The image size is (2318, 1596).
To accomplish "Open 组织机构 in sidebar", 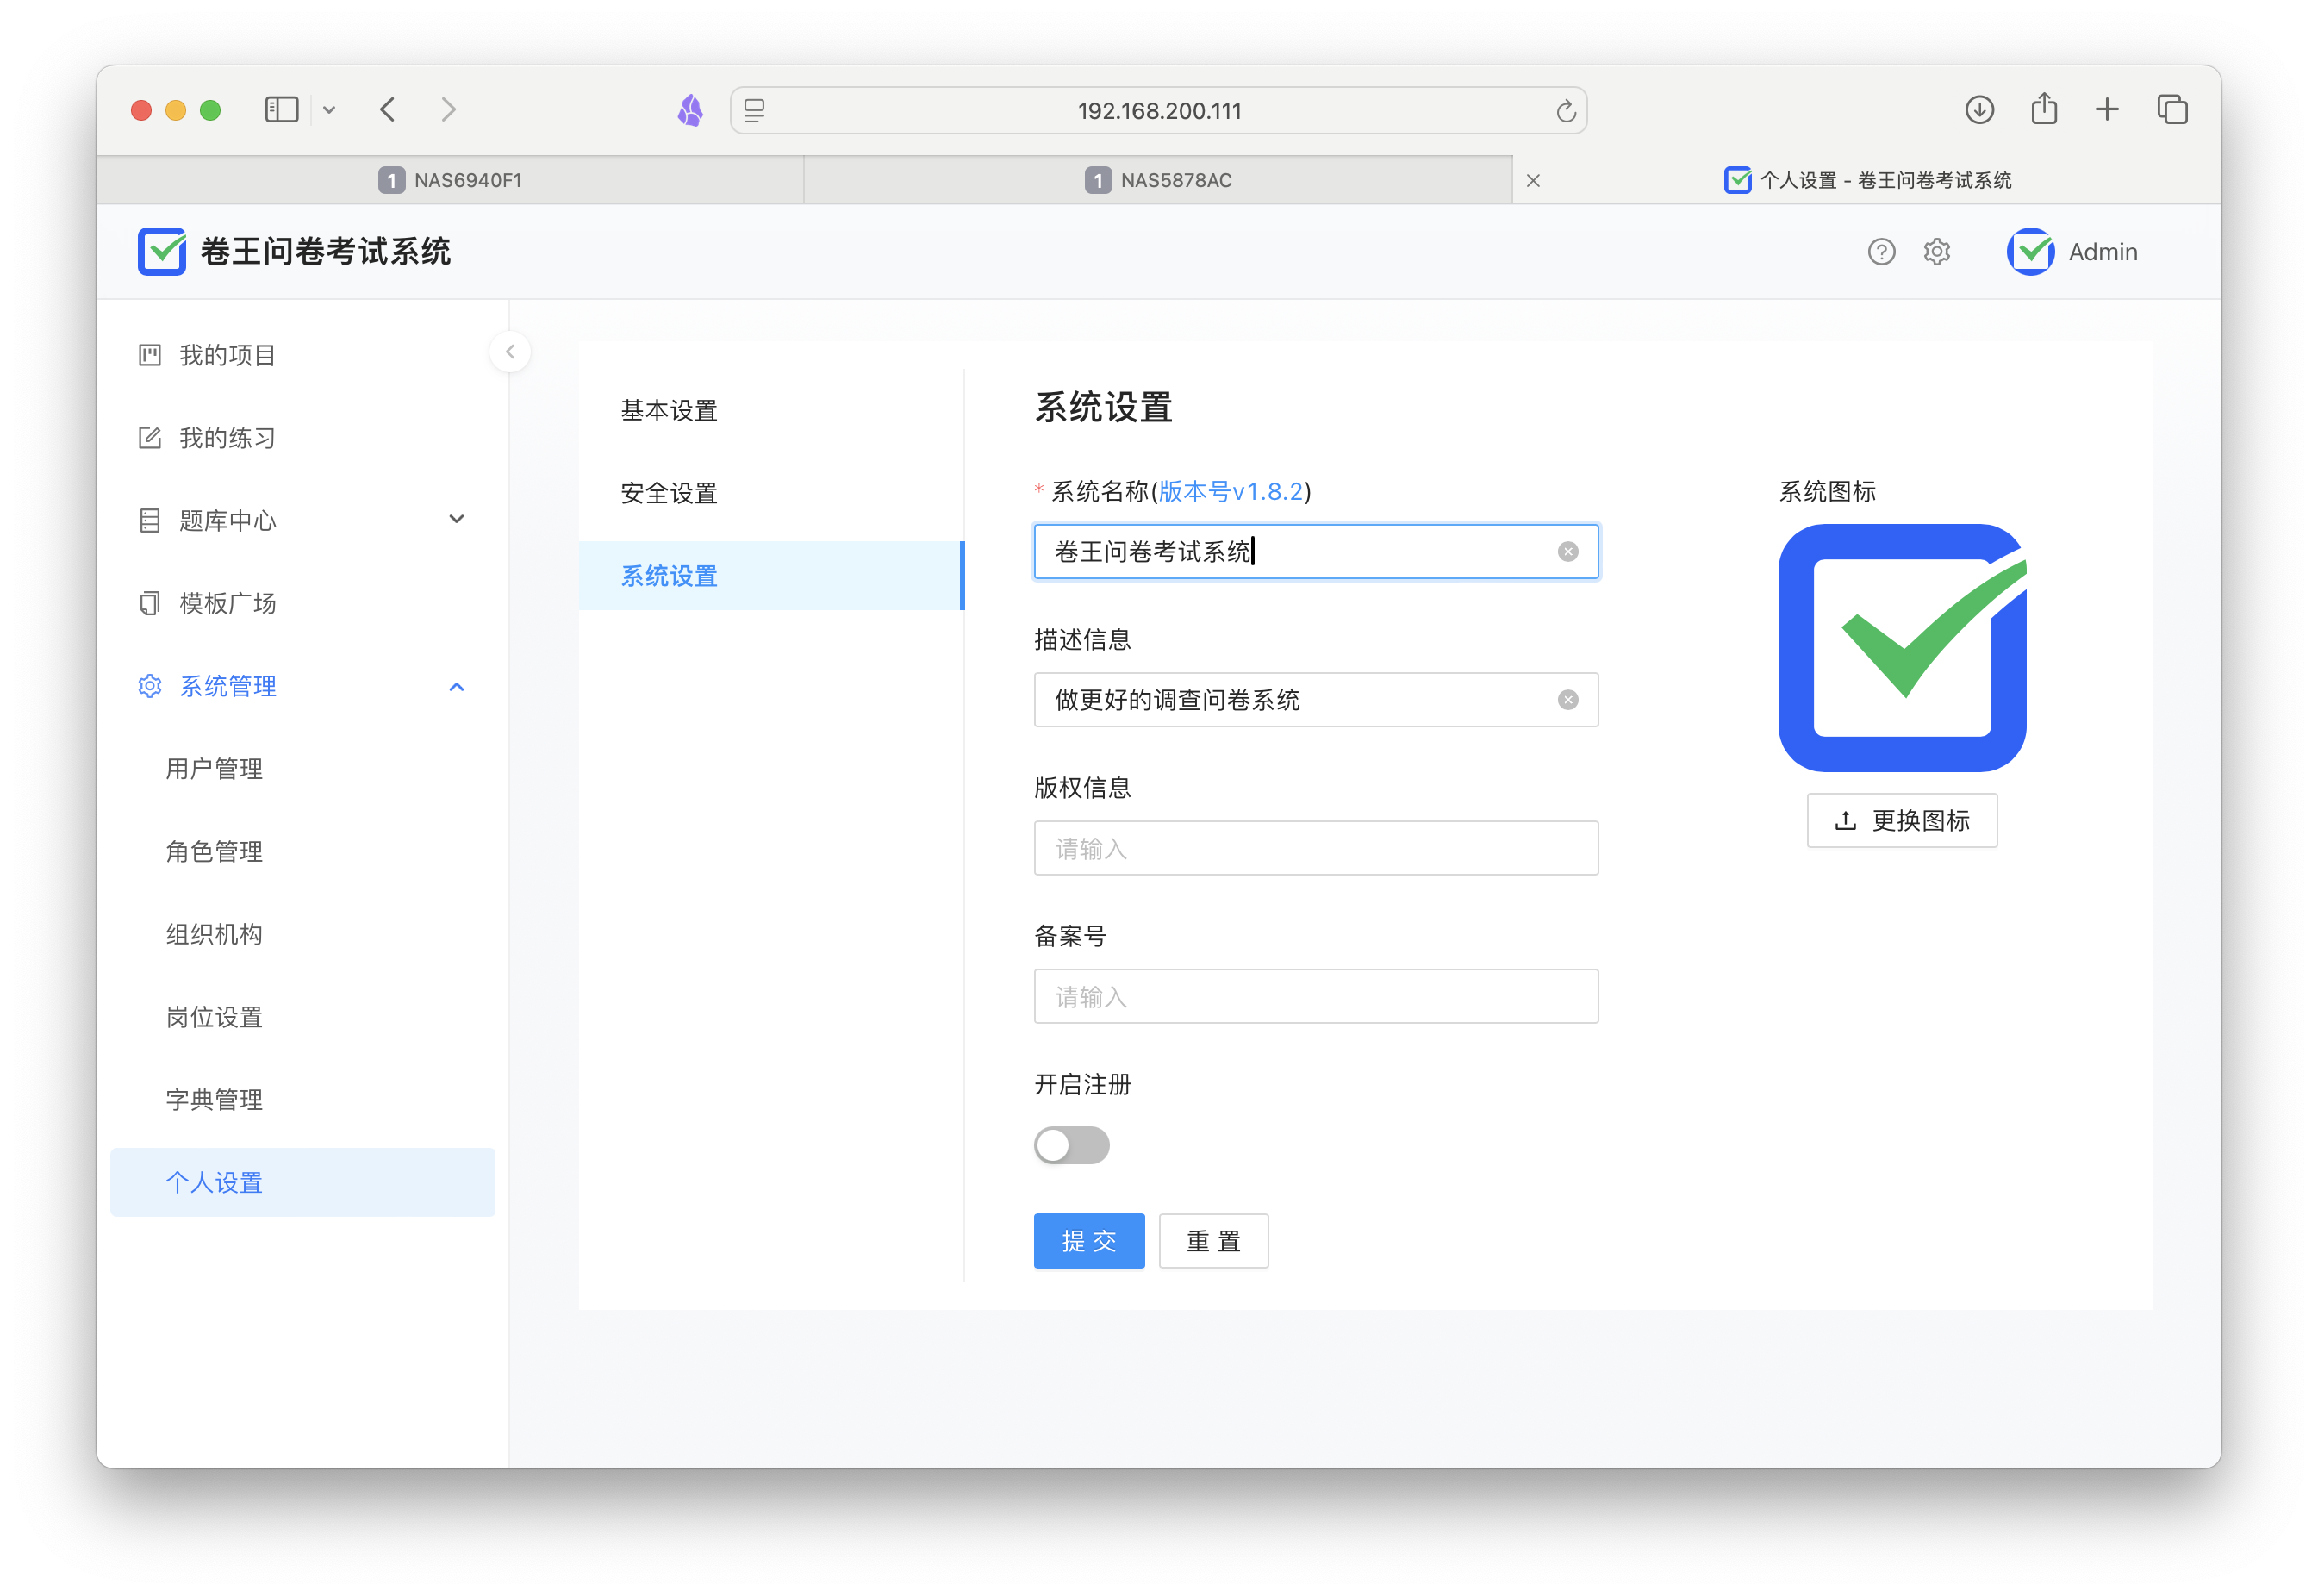I will click(x=303, y=935).
